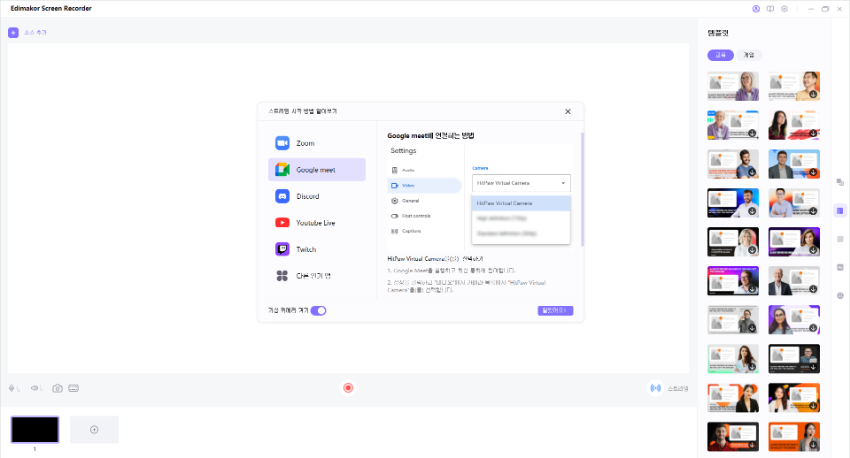The height and width of the screenshot is (458, 850).
Task: Click the keyboard icon in bottom toolbar
Action: pyautogui.click(x=74, y=388)
